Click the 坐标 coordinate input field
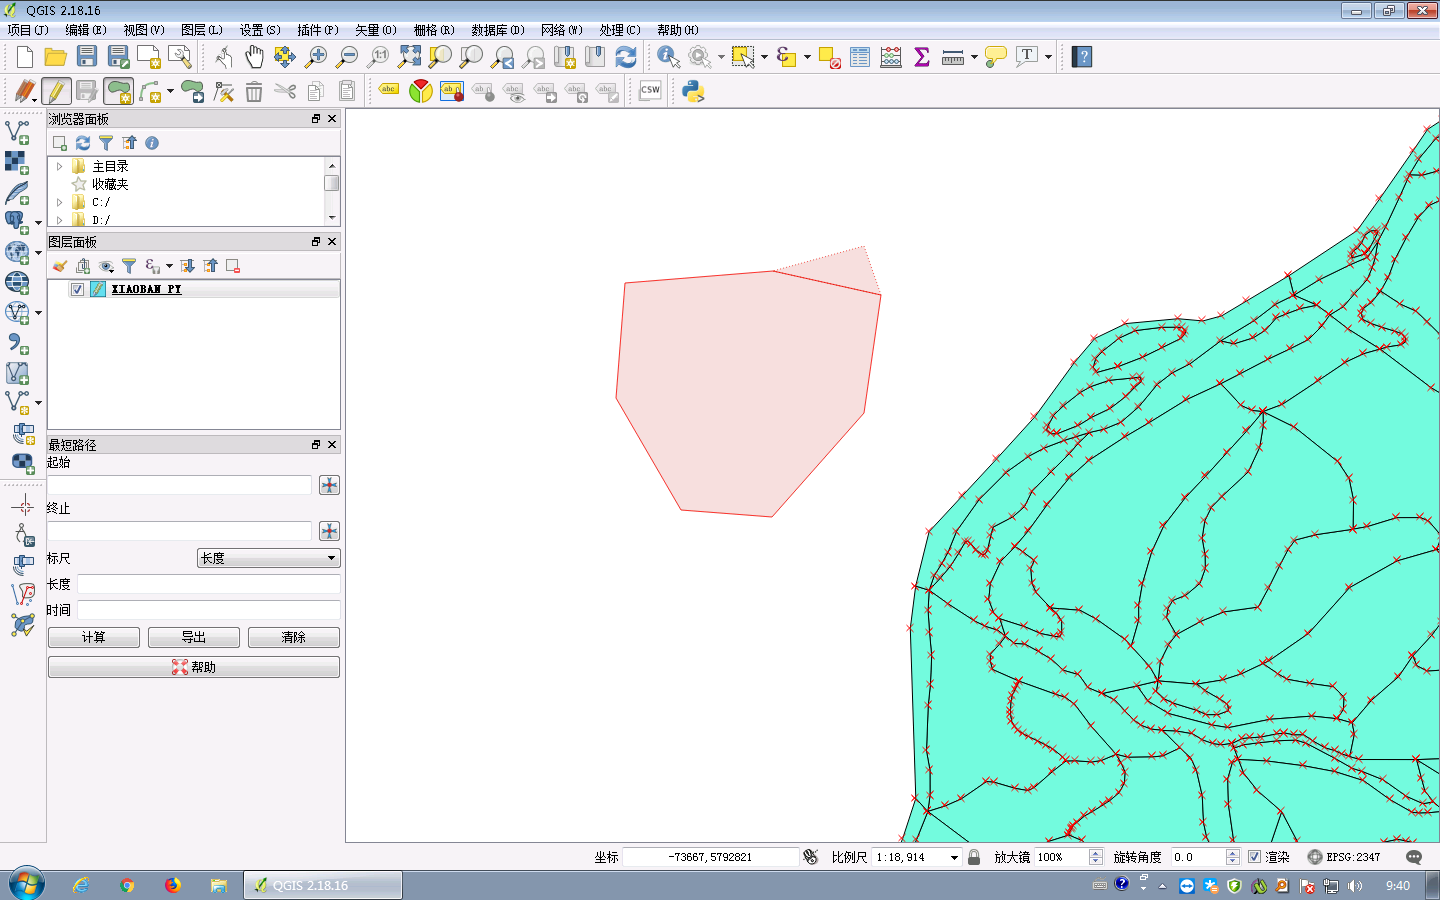This screenshot has height=900, width=1440. click(x=710, y=857)
